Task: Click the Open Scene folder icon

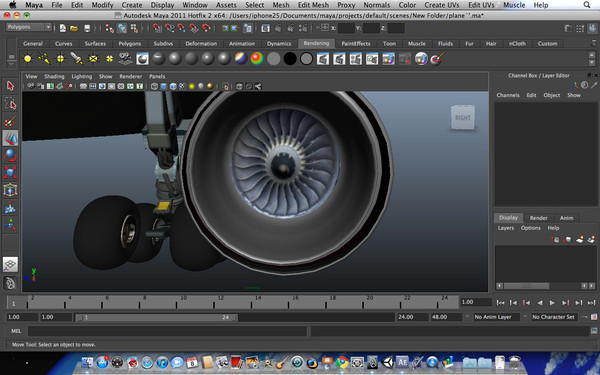Action: pos(74,28)
